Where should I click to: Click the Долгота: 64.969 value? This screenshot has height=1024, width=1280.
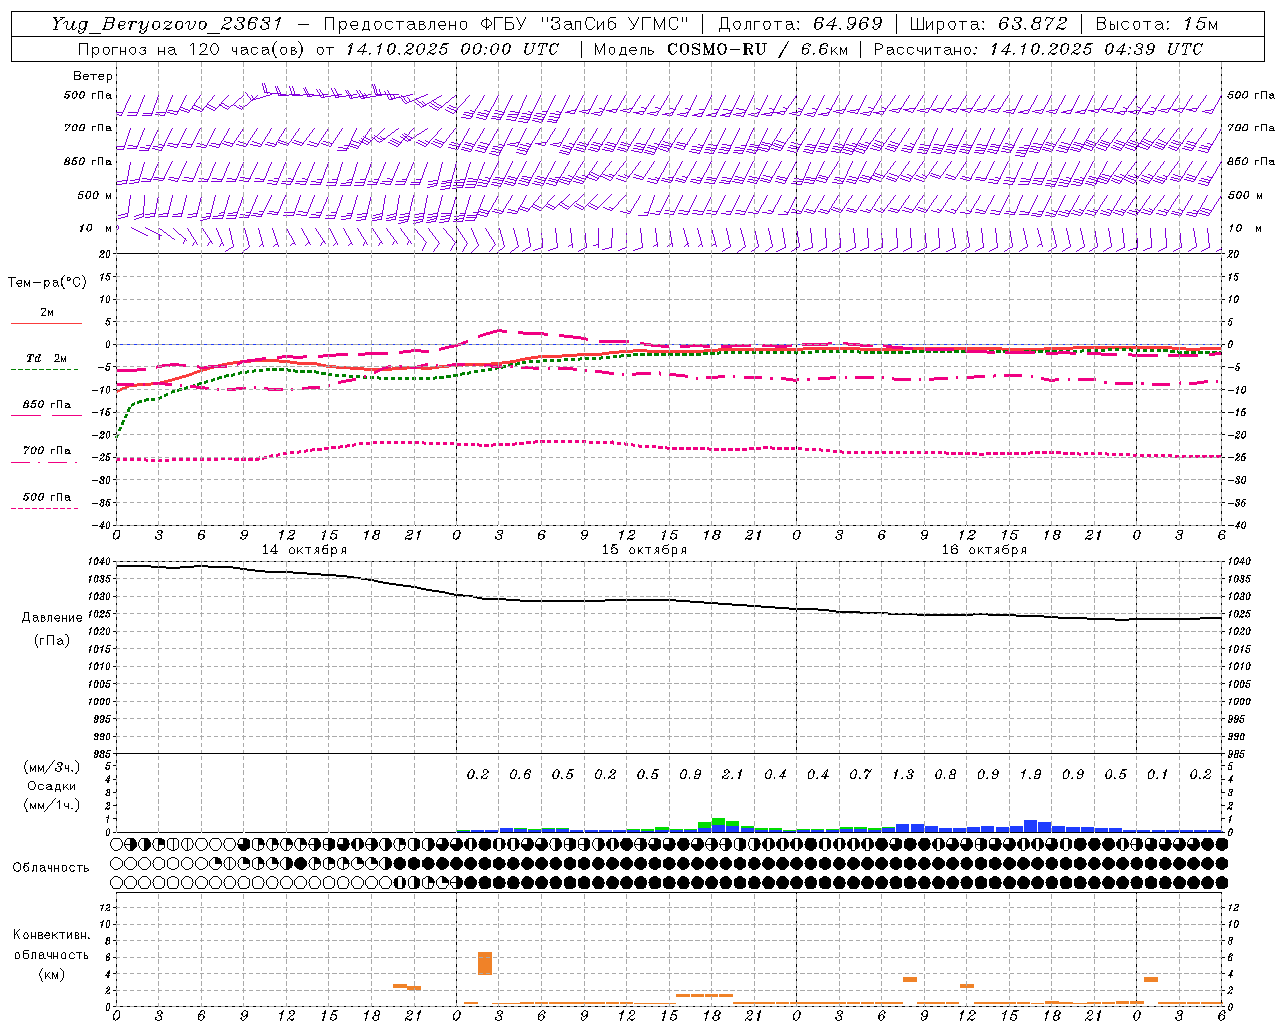[x=800, y=24]
